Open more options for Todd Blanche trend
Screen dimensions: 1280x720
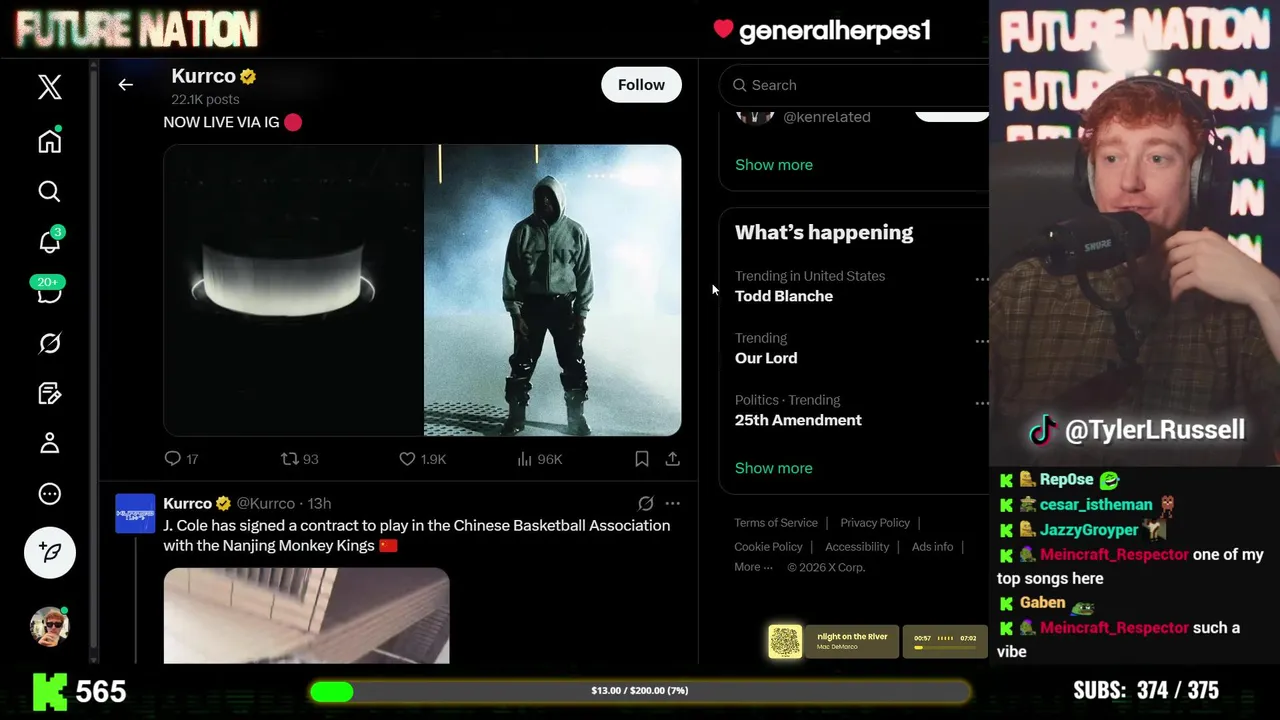click(981, 279)
